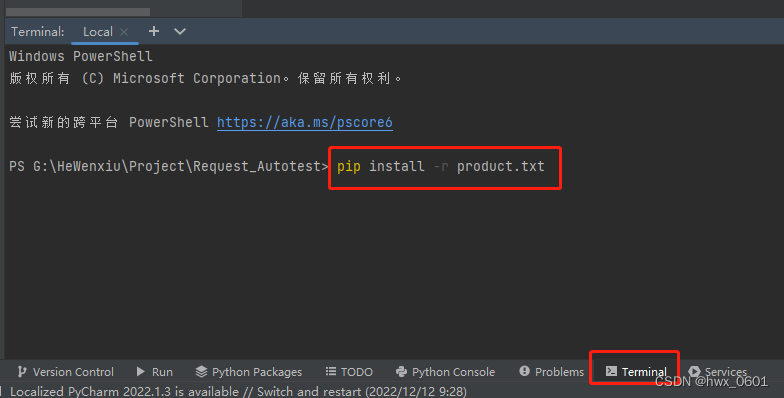Open the Python Console tool window
The image size is (784, 398).
click(446, 372)
